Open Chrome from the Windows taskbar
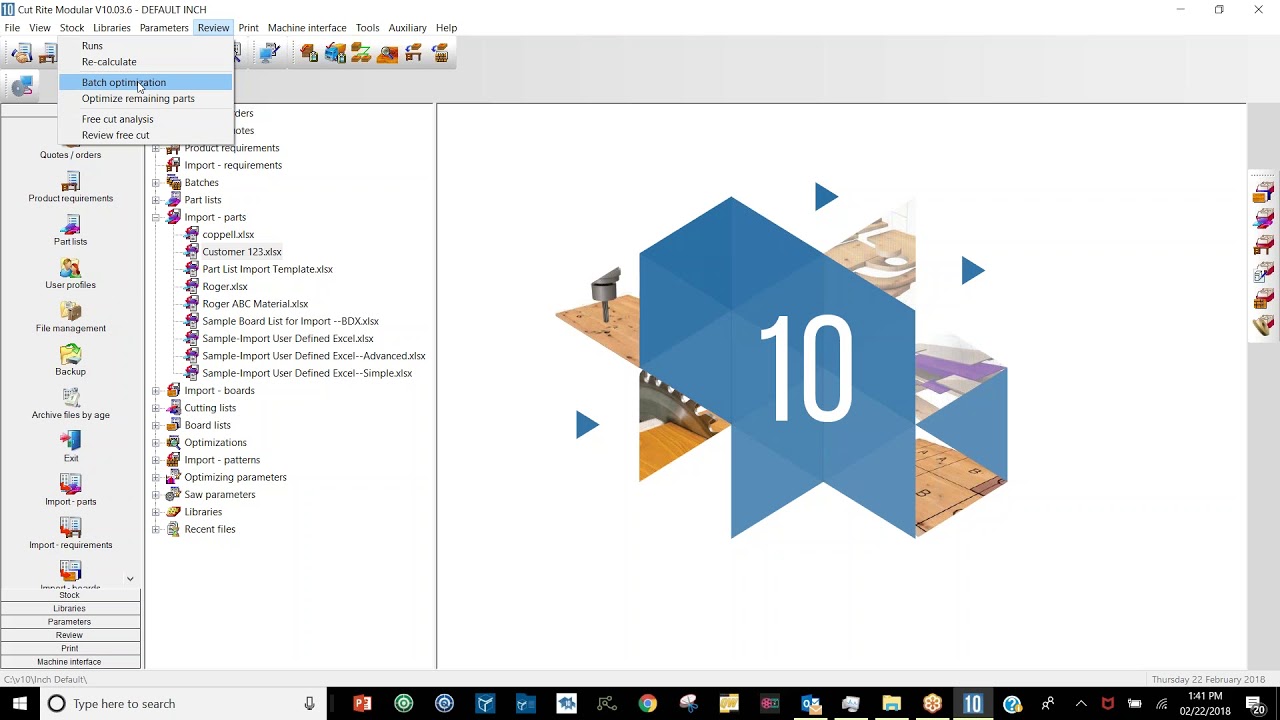The width and height of the screenshot is (1280, 720). 648,704
